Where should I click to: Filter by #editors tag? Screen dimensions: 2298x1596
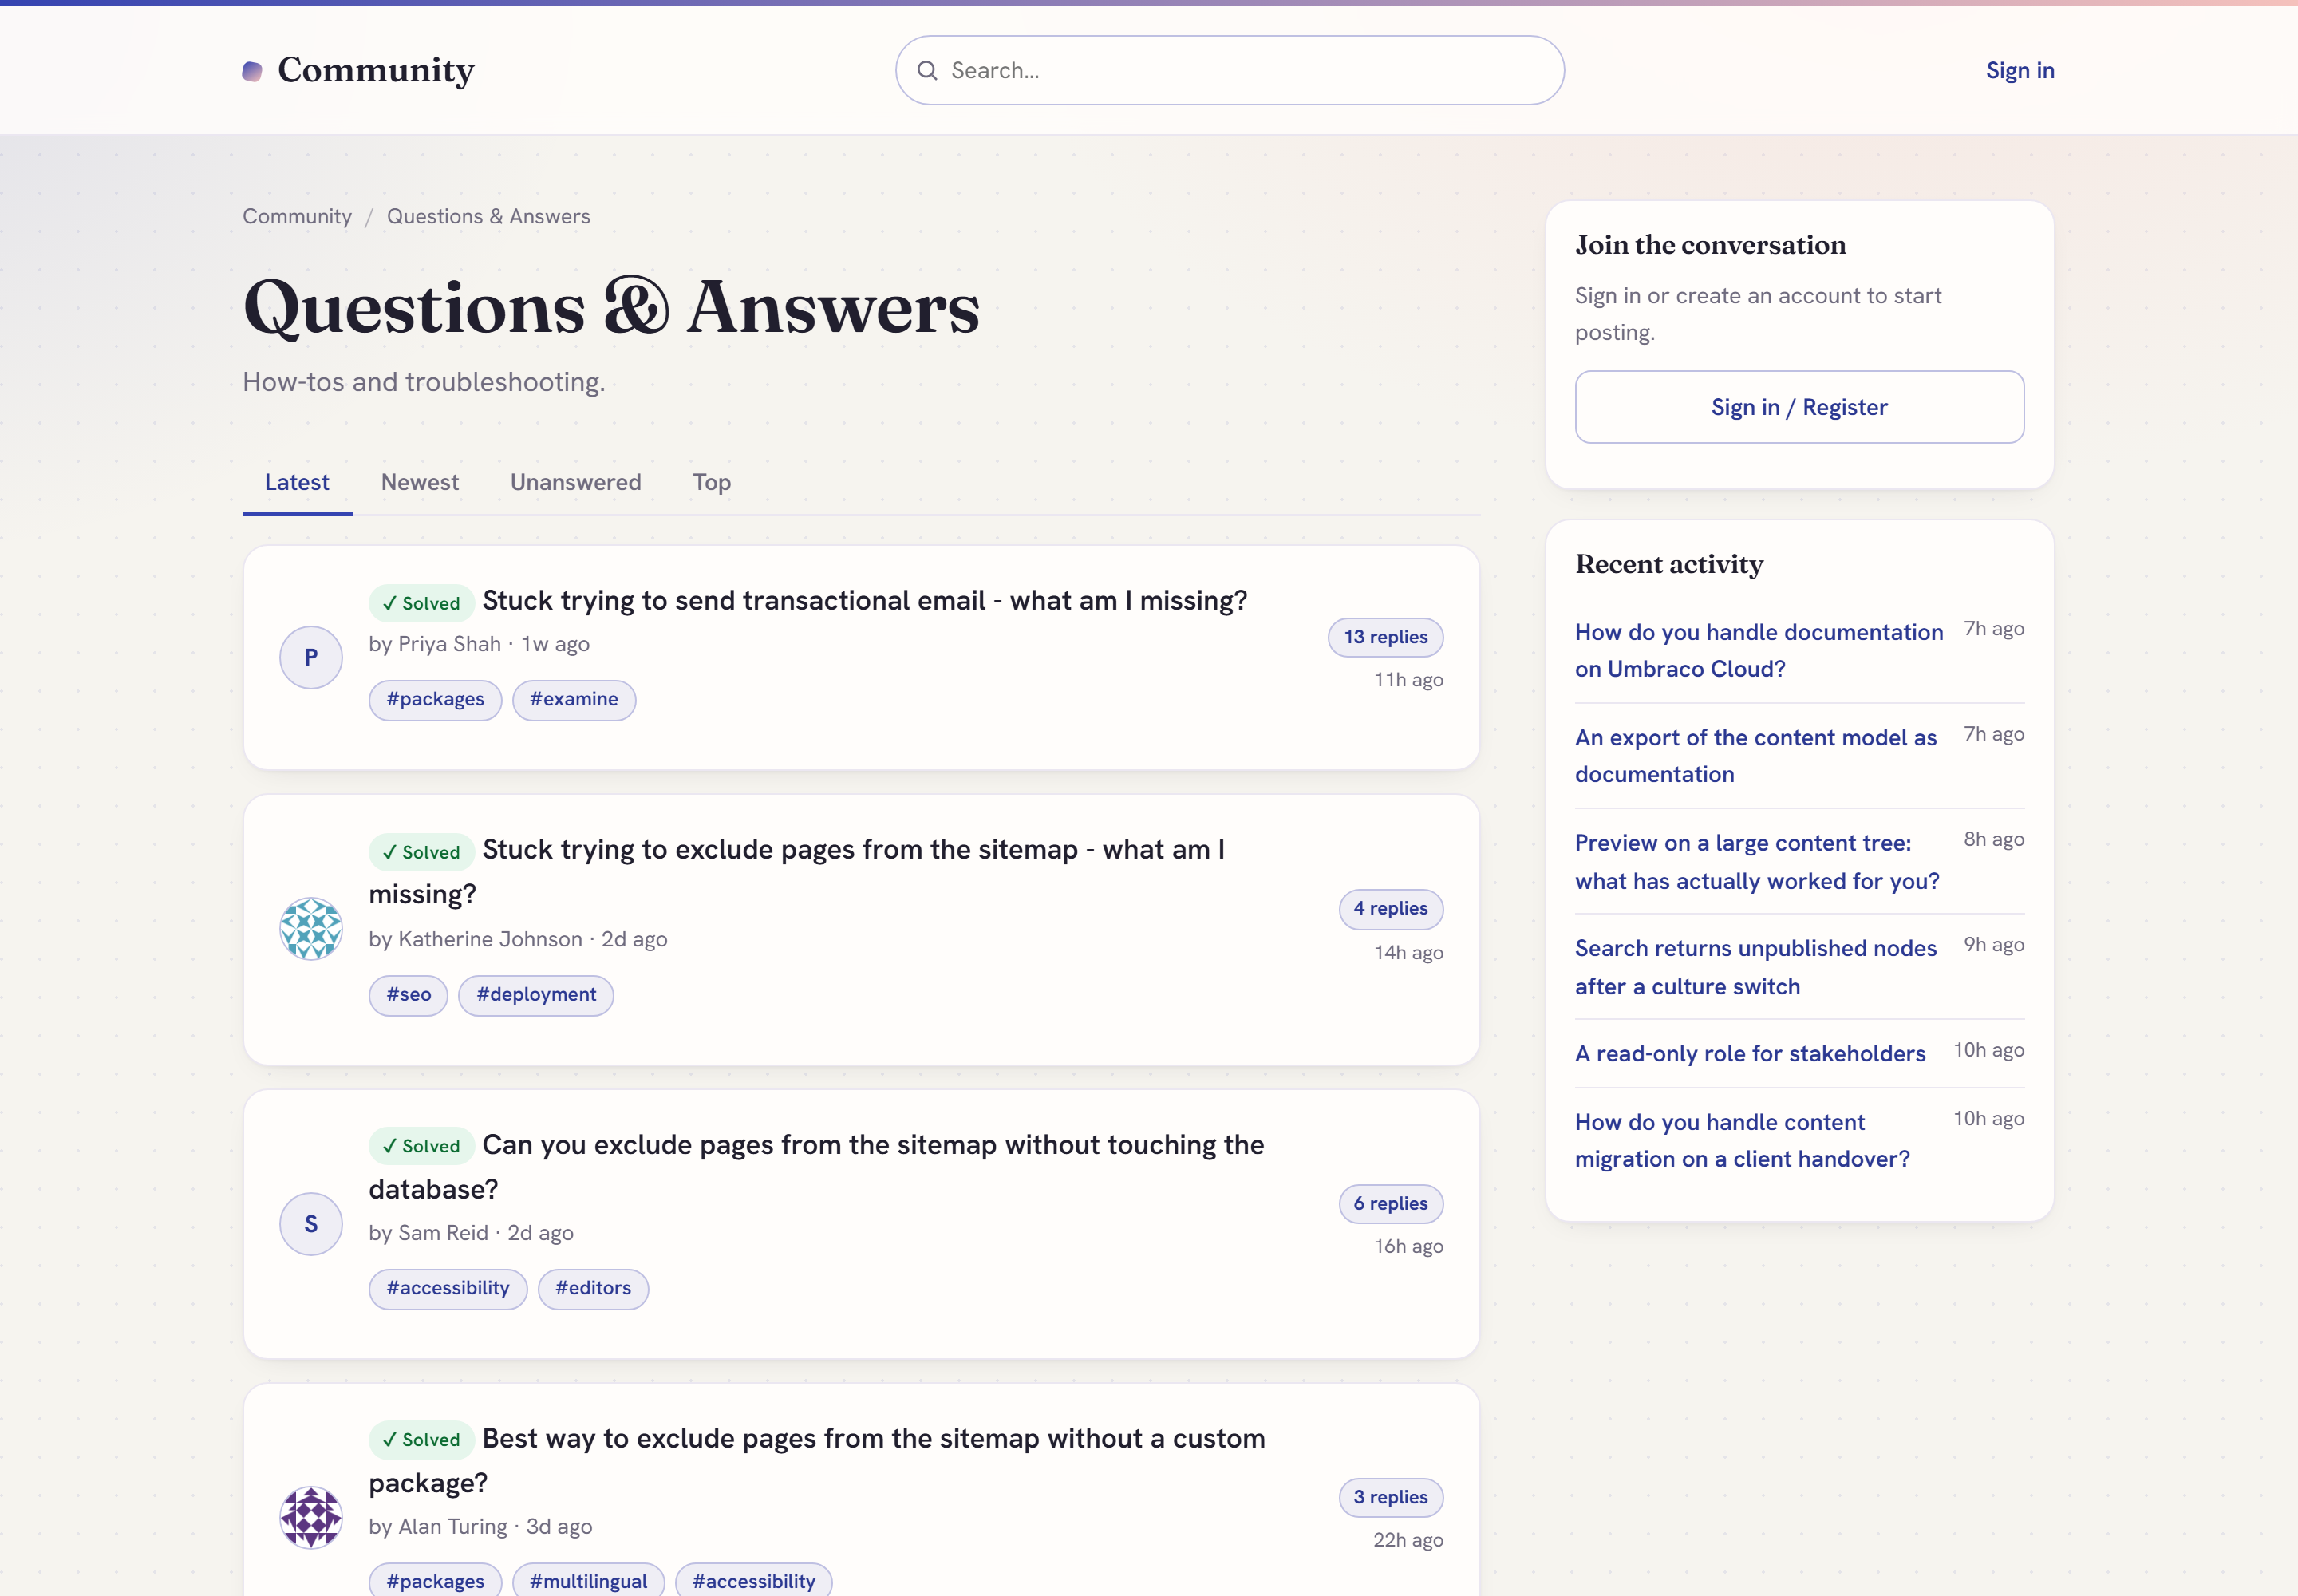(x=593, y=1289)
